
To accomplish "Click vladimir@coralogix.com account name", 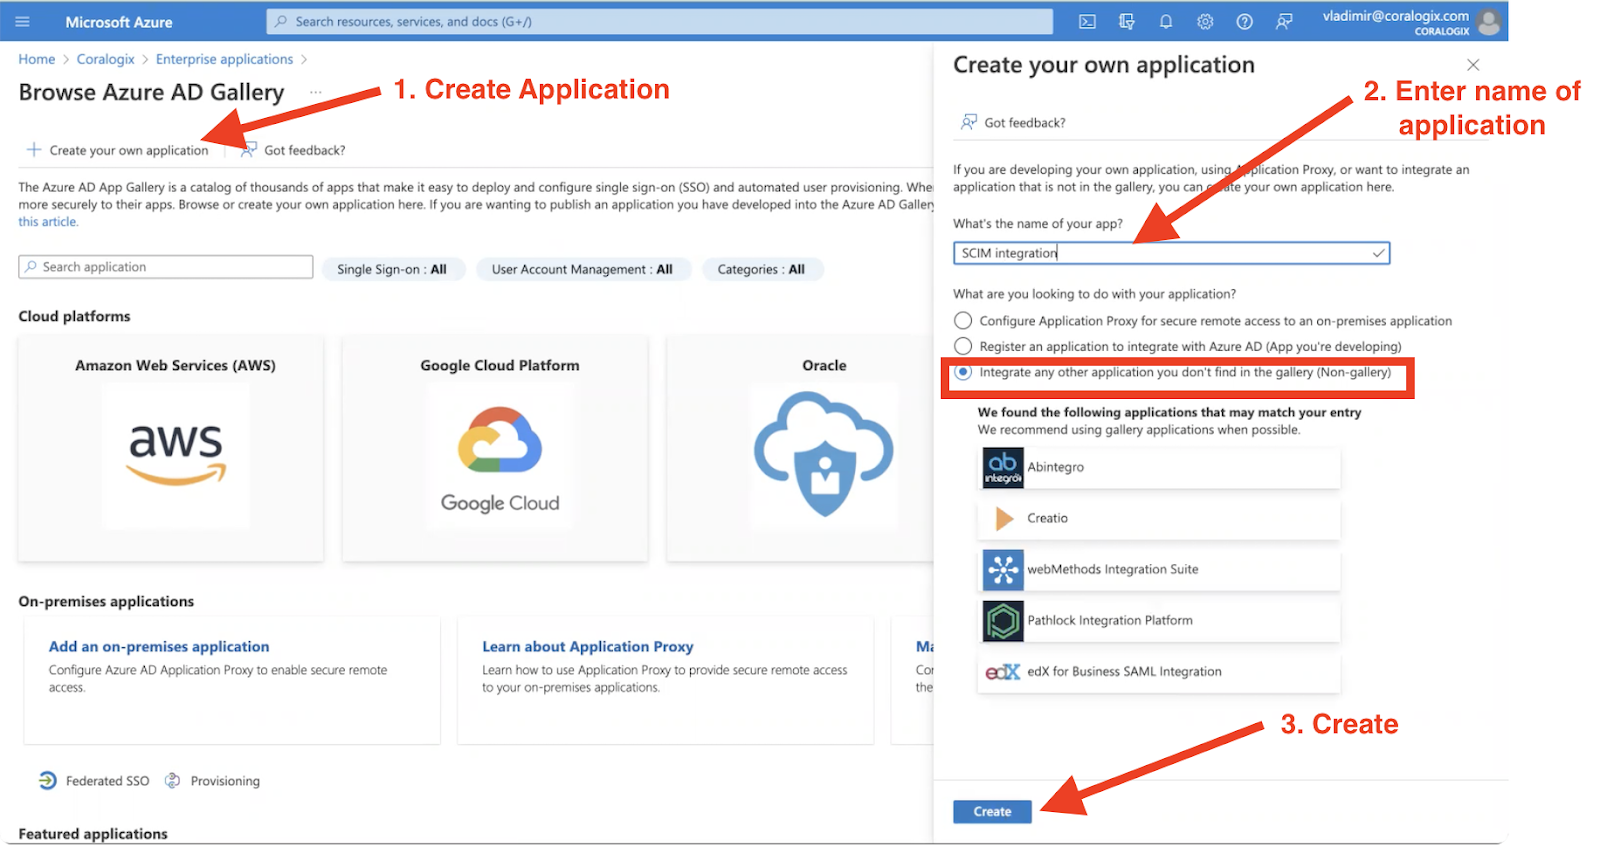I will coord(1396,16).
